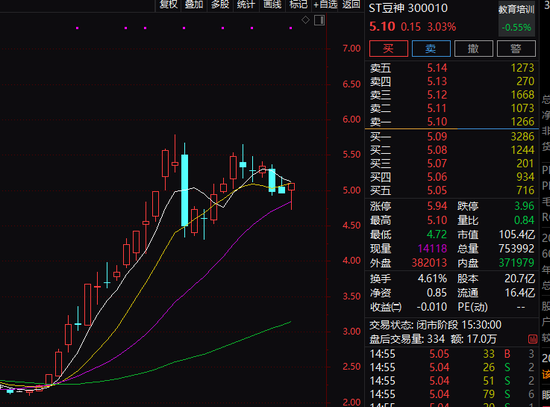Add stock via +自选 button

325,5
